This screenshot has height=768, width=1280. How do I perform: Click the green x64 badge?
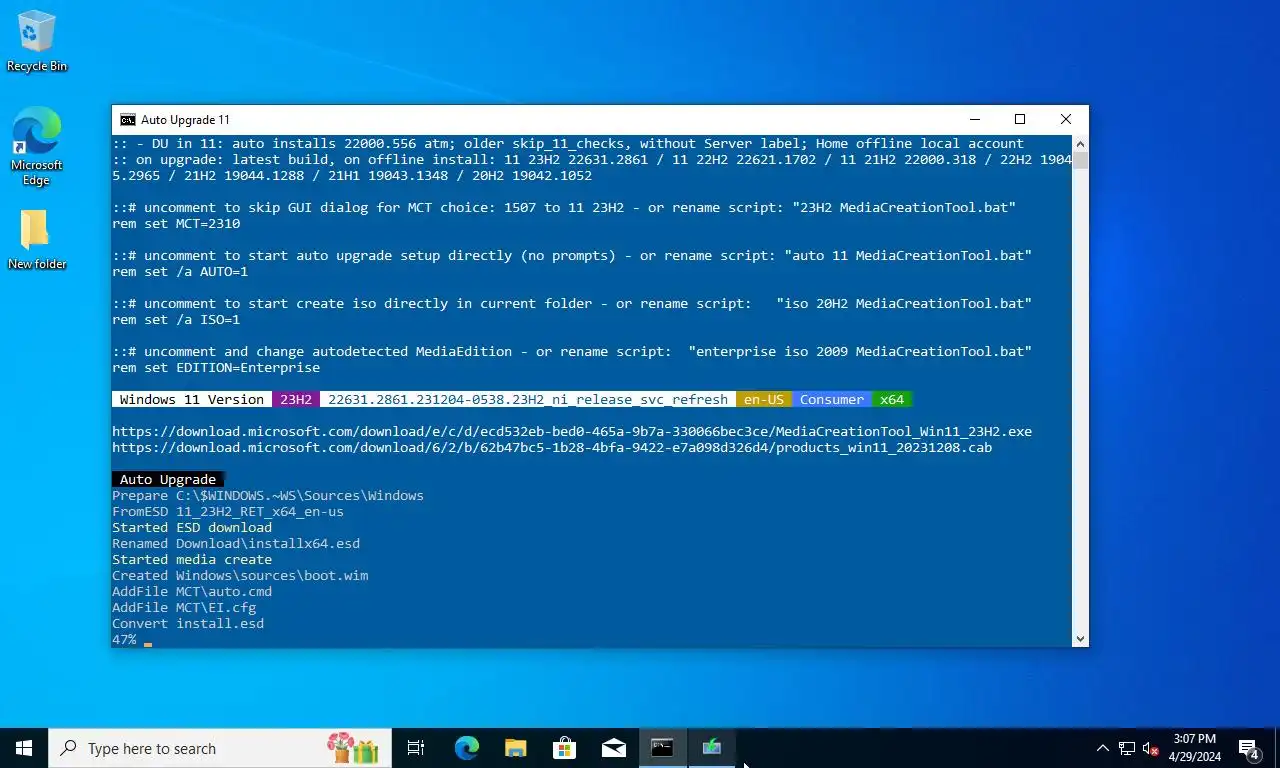(892, 399)
